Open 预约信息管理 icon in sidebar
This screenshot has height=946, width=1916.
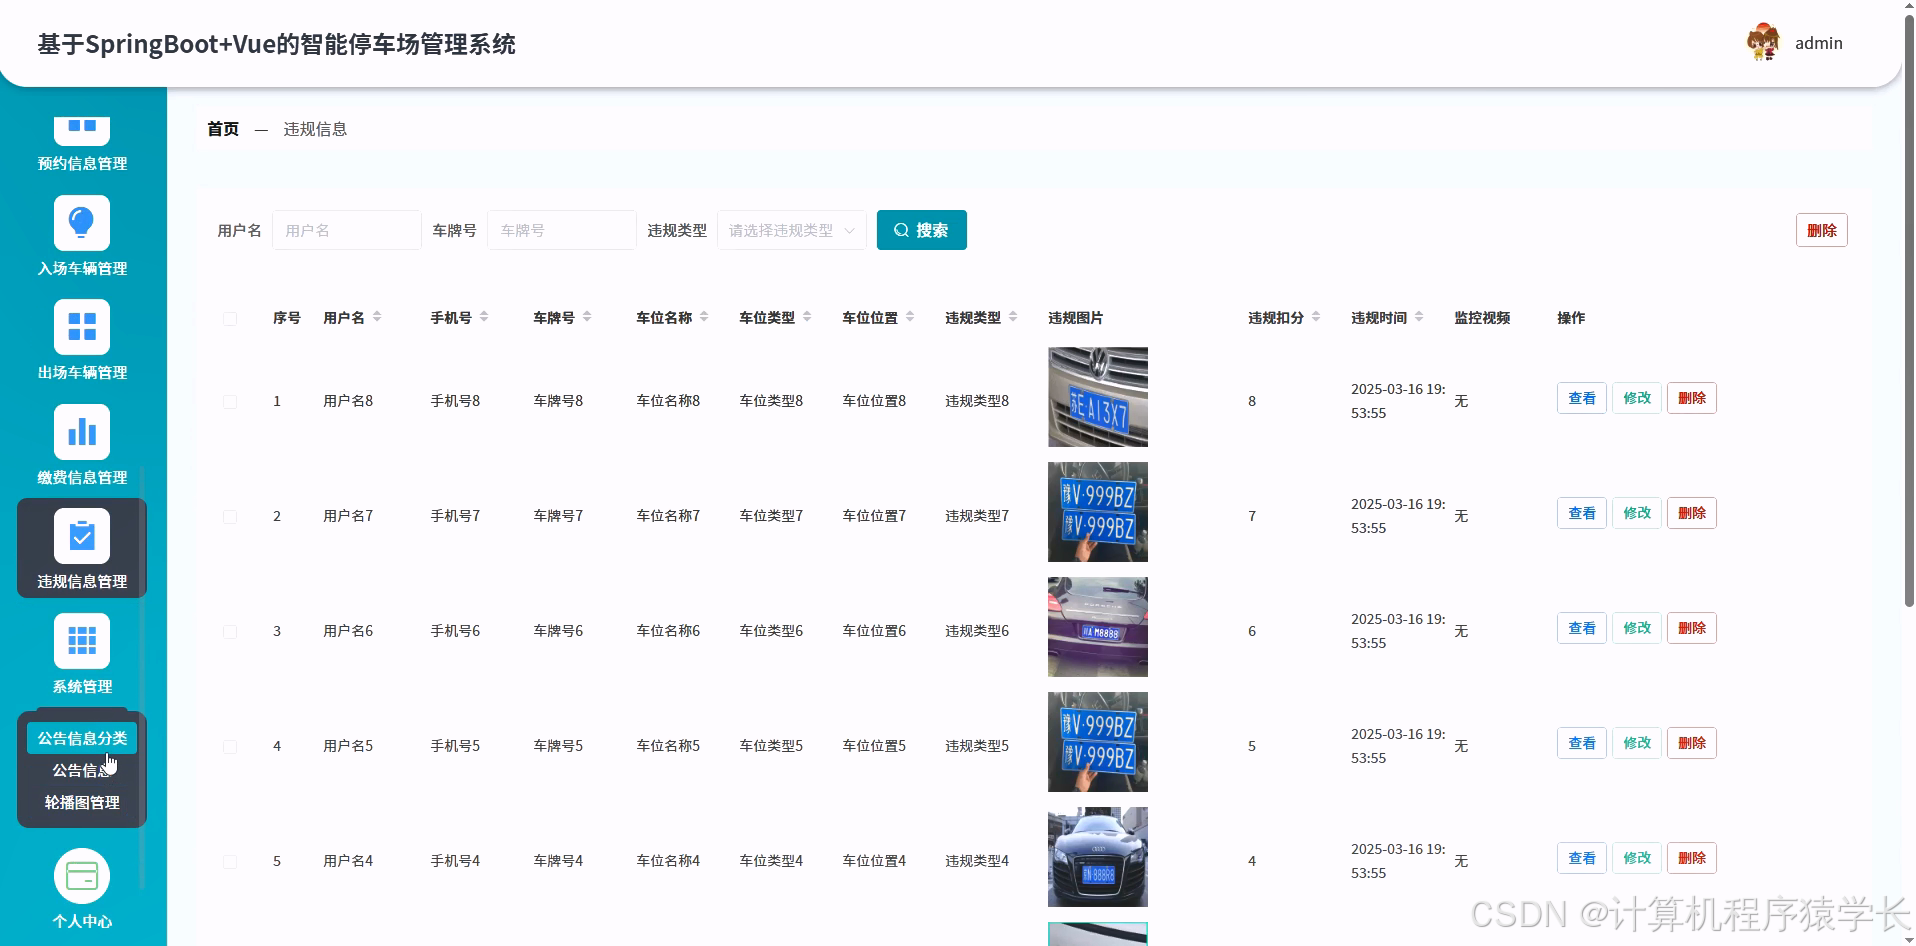(x=82, y=130)
